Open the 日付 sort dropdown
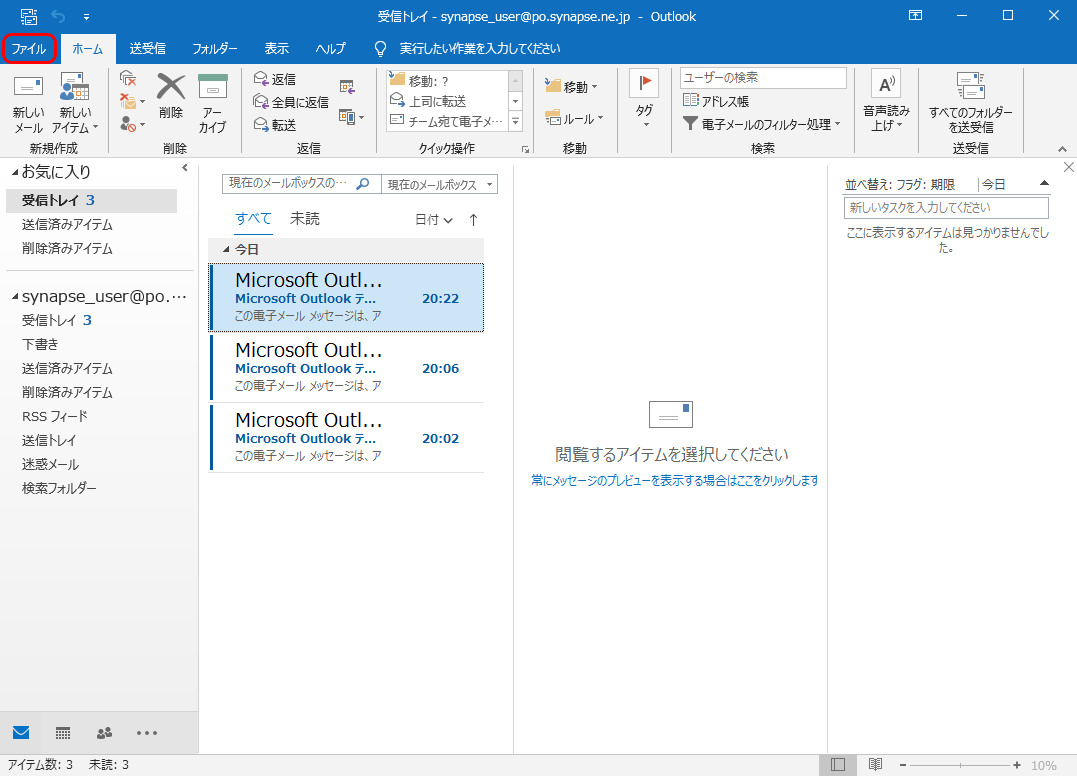This screenshot has height=776, width=1077. pos(434,220)
